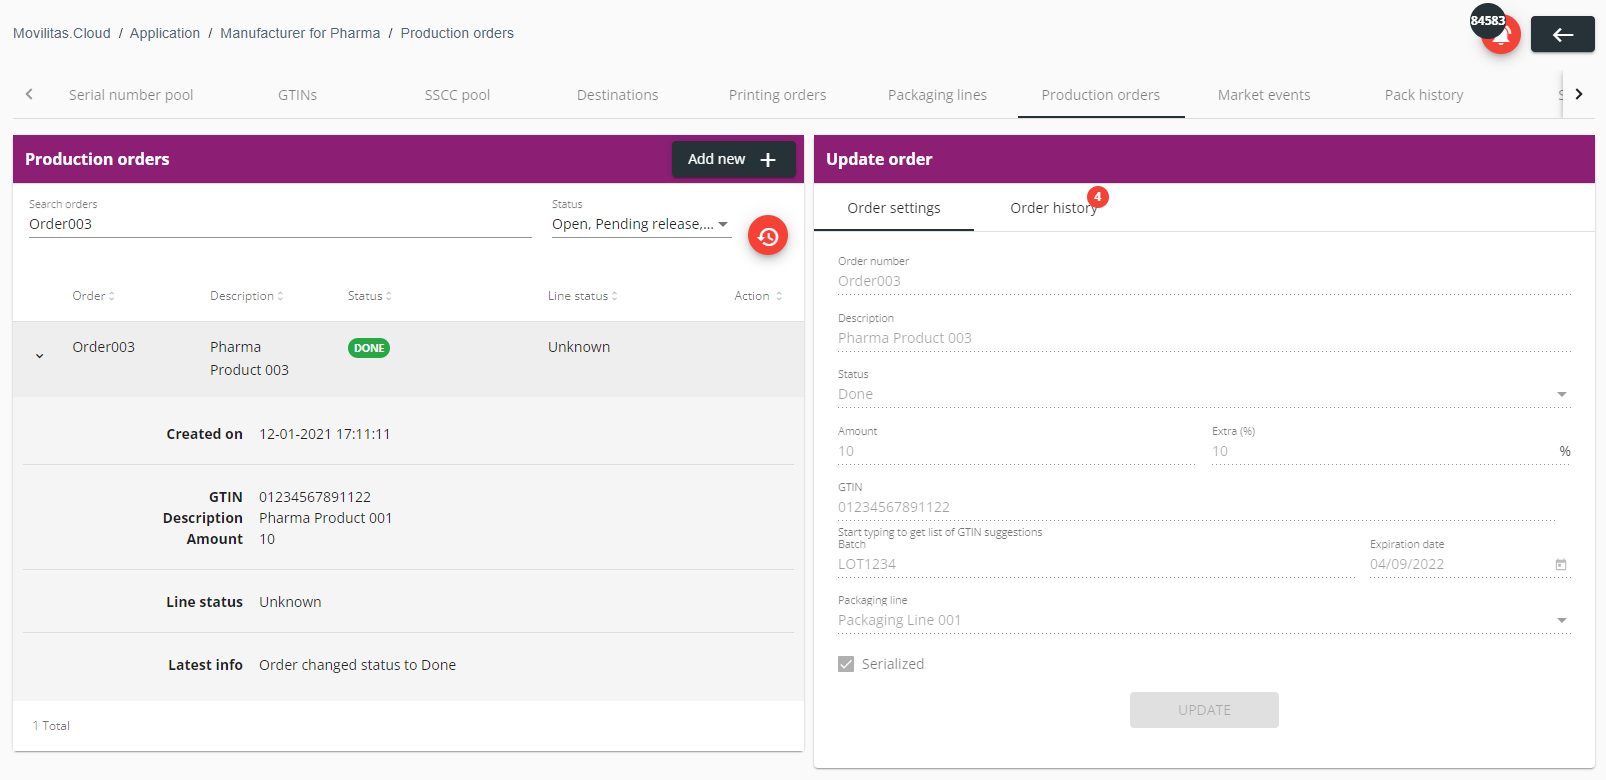Click the '1 Total' count text
Viewport: 1606px width, 780px height.
(x=51, y=726)
